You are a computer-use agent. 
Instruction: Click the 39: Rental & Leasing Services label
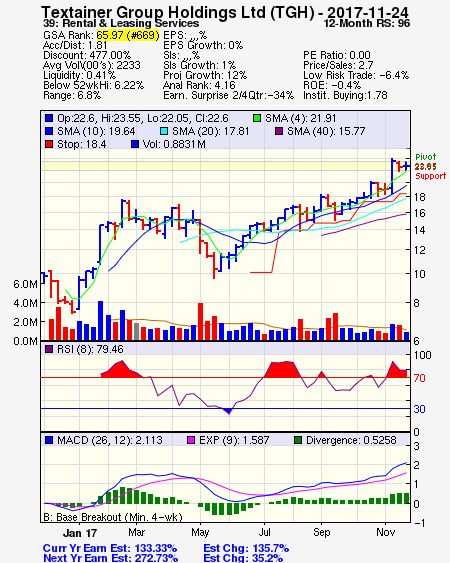click(121, 23)
